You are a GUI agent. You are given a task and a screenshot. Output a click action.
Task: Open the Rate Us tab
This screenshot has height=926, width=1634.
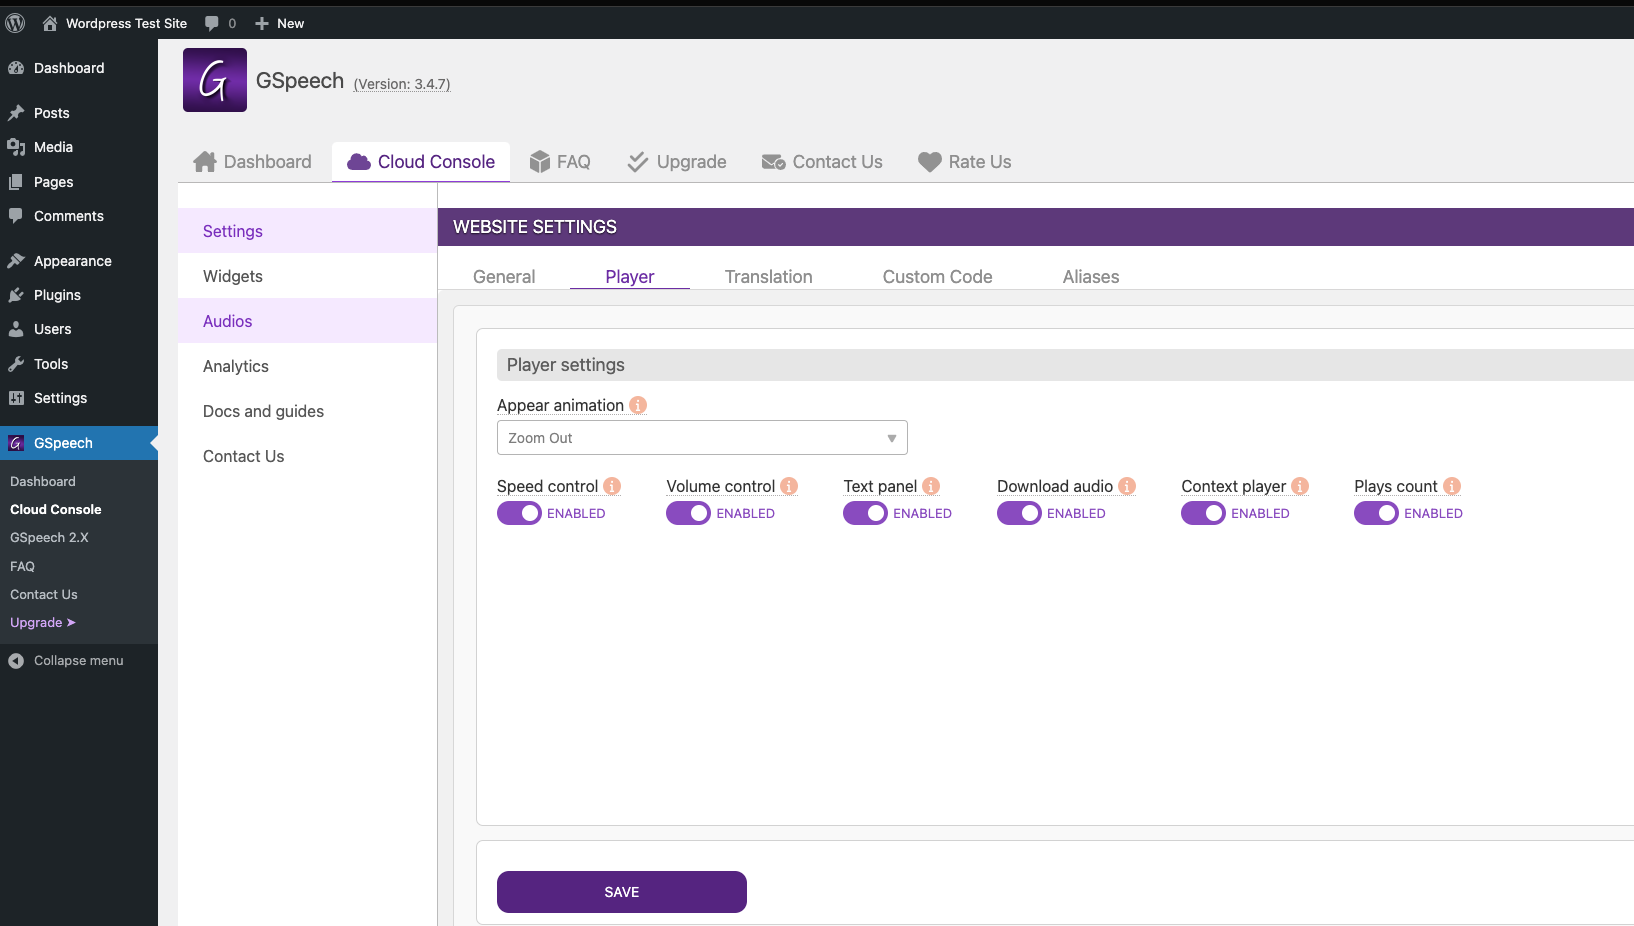[965, 162]
